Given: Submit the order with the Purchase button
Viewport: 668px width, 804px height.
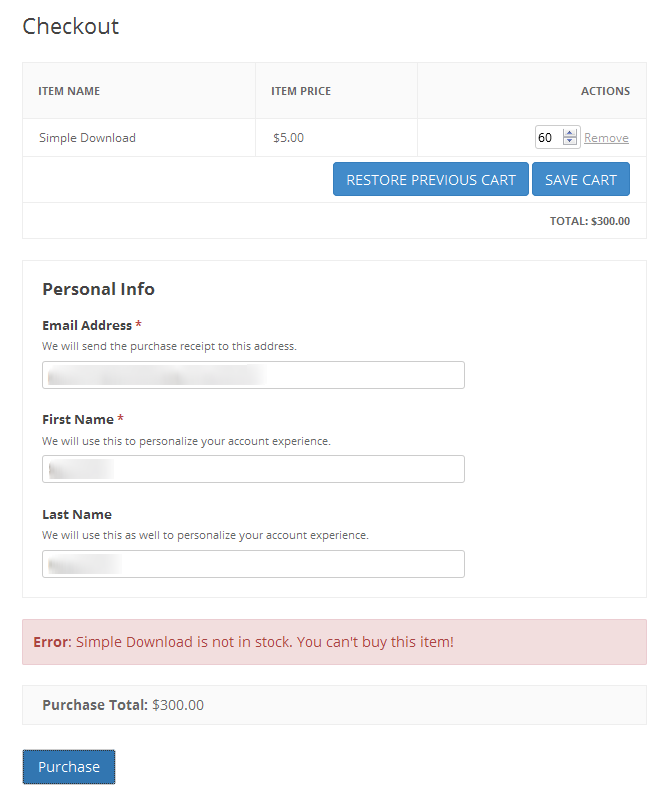Looking at the screenshot, I should click(69, 767).
